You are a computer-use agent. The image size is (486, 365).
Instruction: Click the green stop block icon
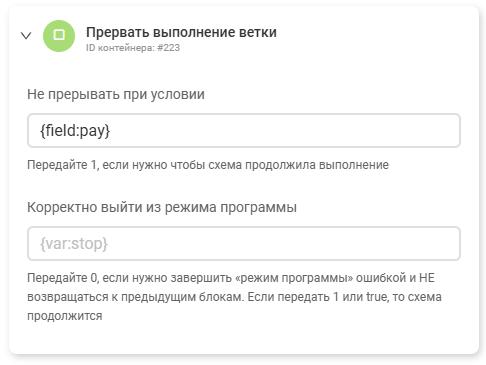59,36
